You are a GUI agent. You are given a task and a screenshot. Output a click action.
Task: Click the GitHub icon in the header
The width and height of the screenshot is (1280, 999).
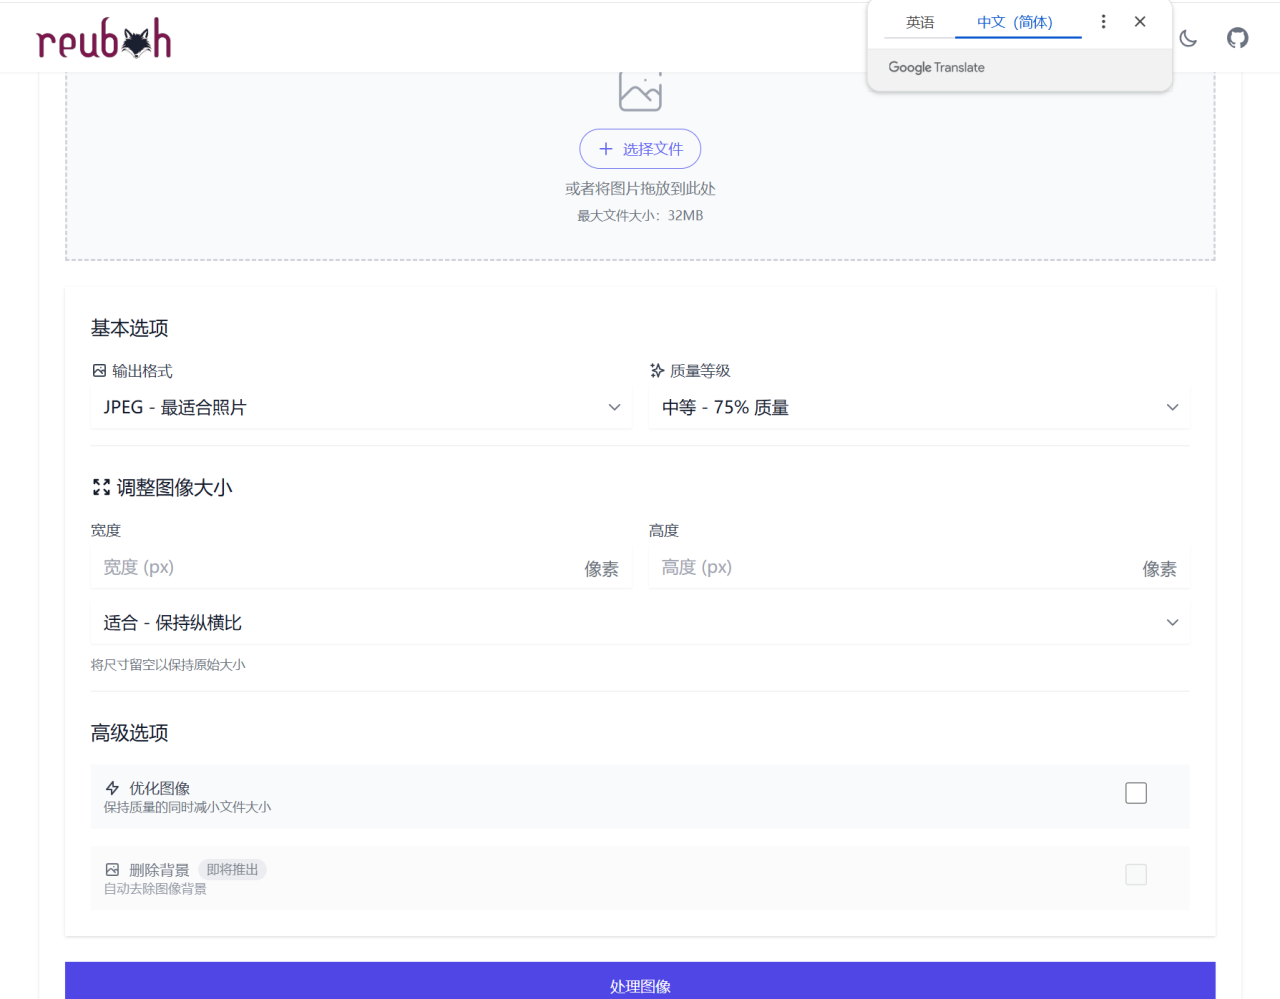[1237, 38]
